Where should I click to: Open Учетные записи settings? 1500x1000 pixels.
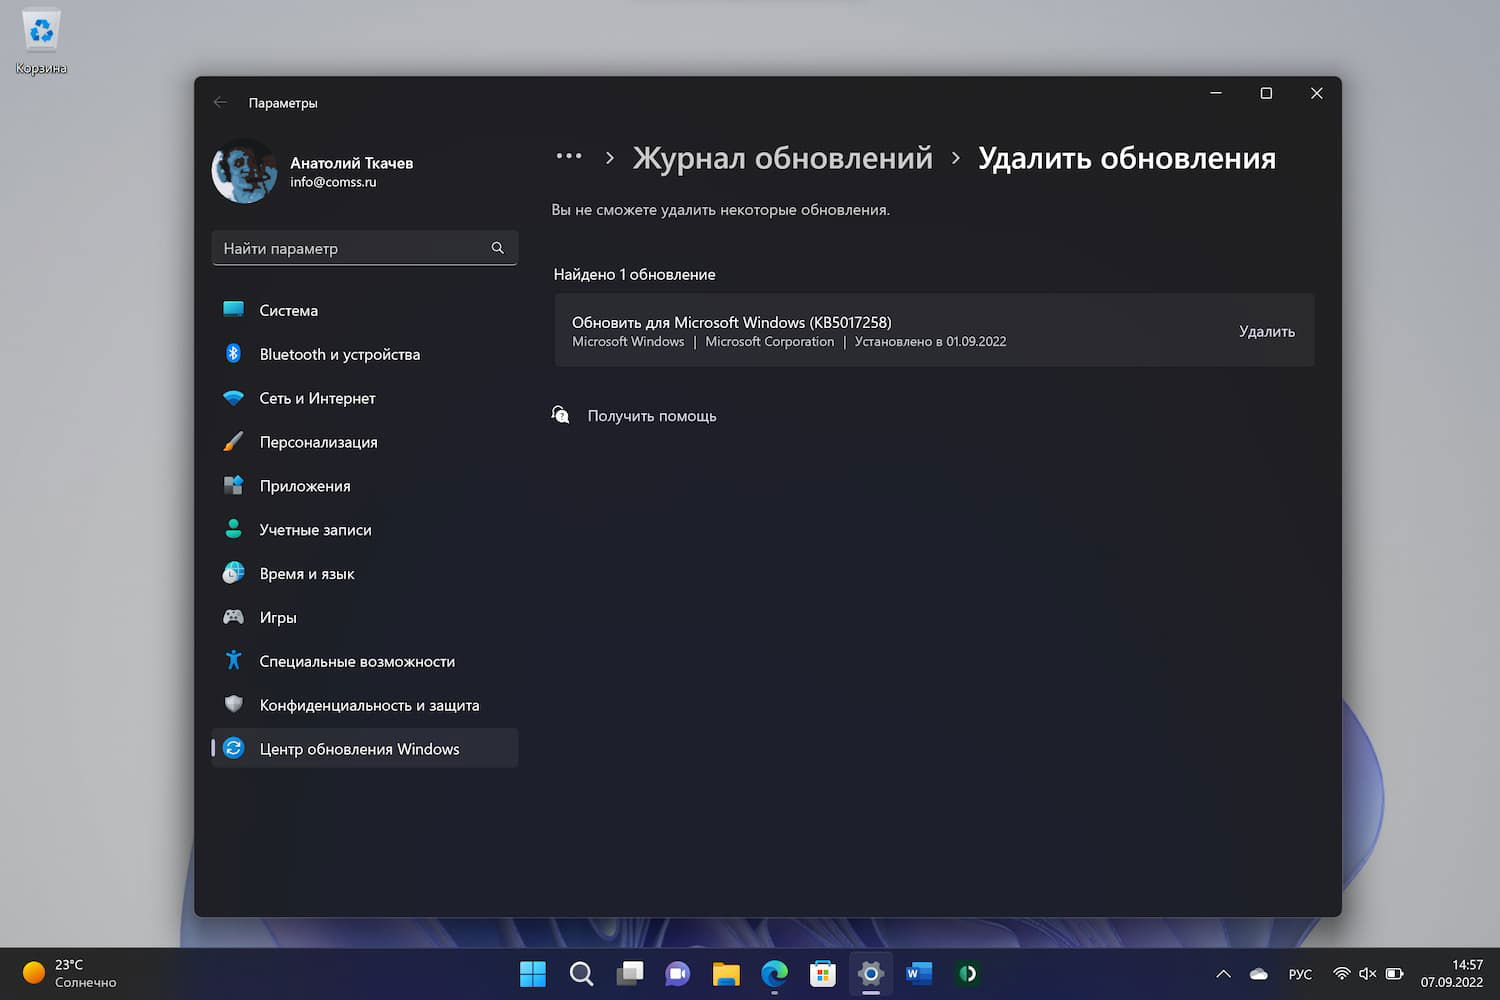[x=364, y=530]
